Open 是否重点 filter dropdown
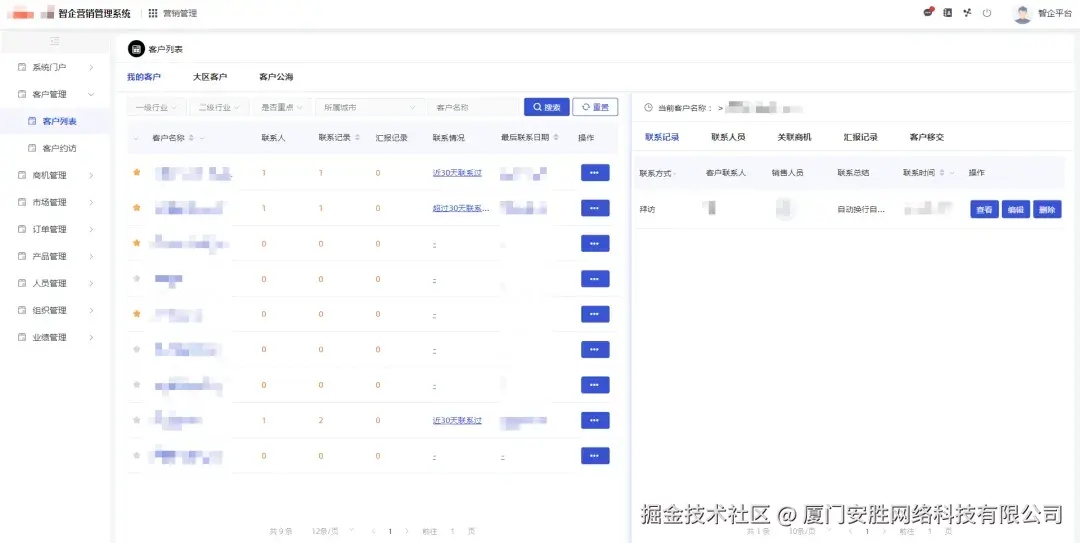Screen dimensions: 1080x543 [x=282, y=107]
